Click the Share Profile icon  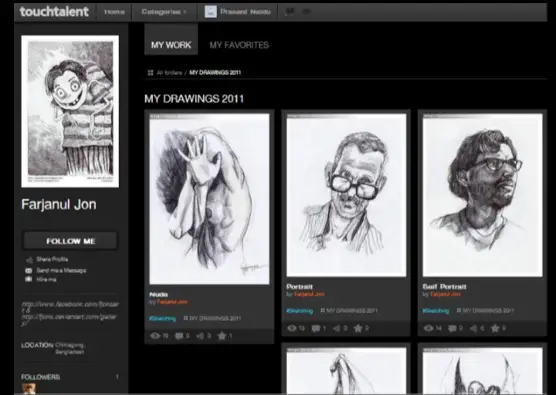(29, 260)
